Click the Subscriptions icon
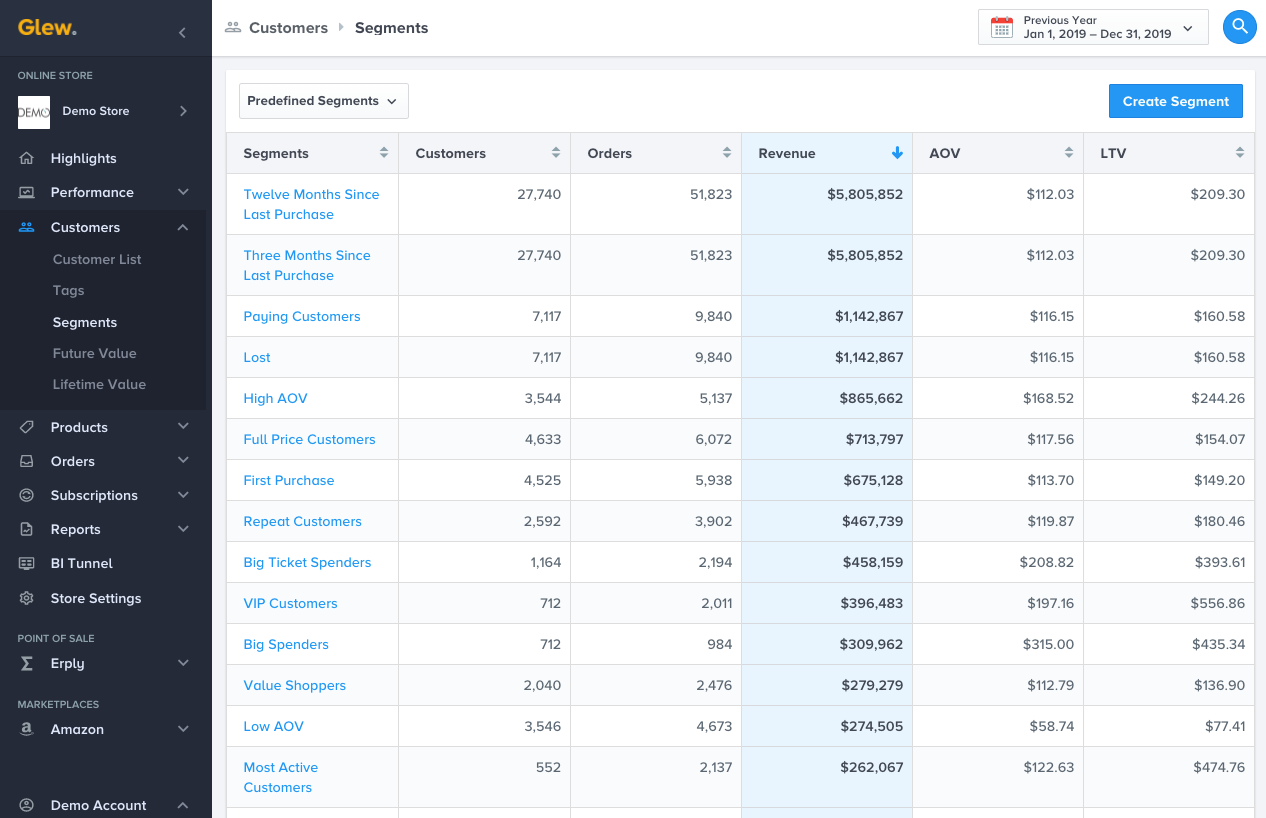Screen dimensions: 1266x818 coord(27,495)
